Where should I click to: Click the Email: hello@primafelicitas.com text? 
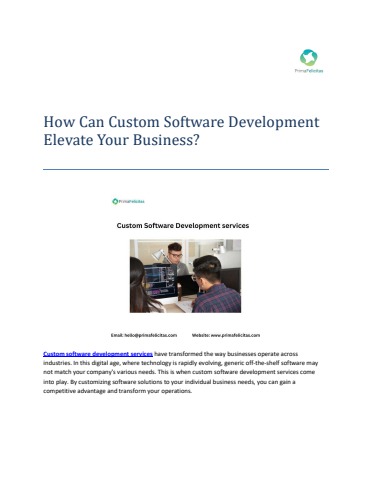[x=144, y=335]
